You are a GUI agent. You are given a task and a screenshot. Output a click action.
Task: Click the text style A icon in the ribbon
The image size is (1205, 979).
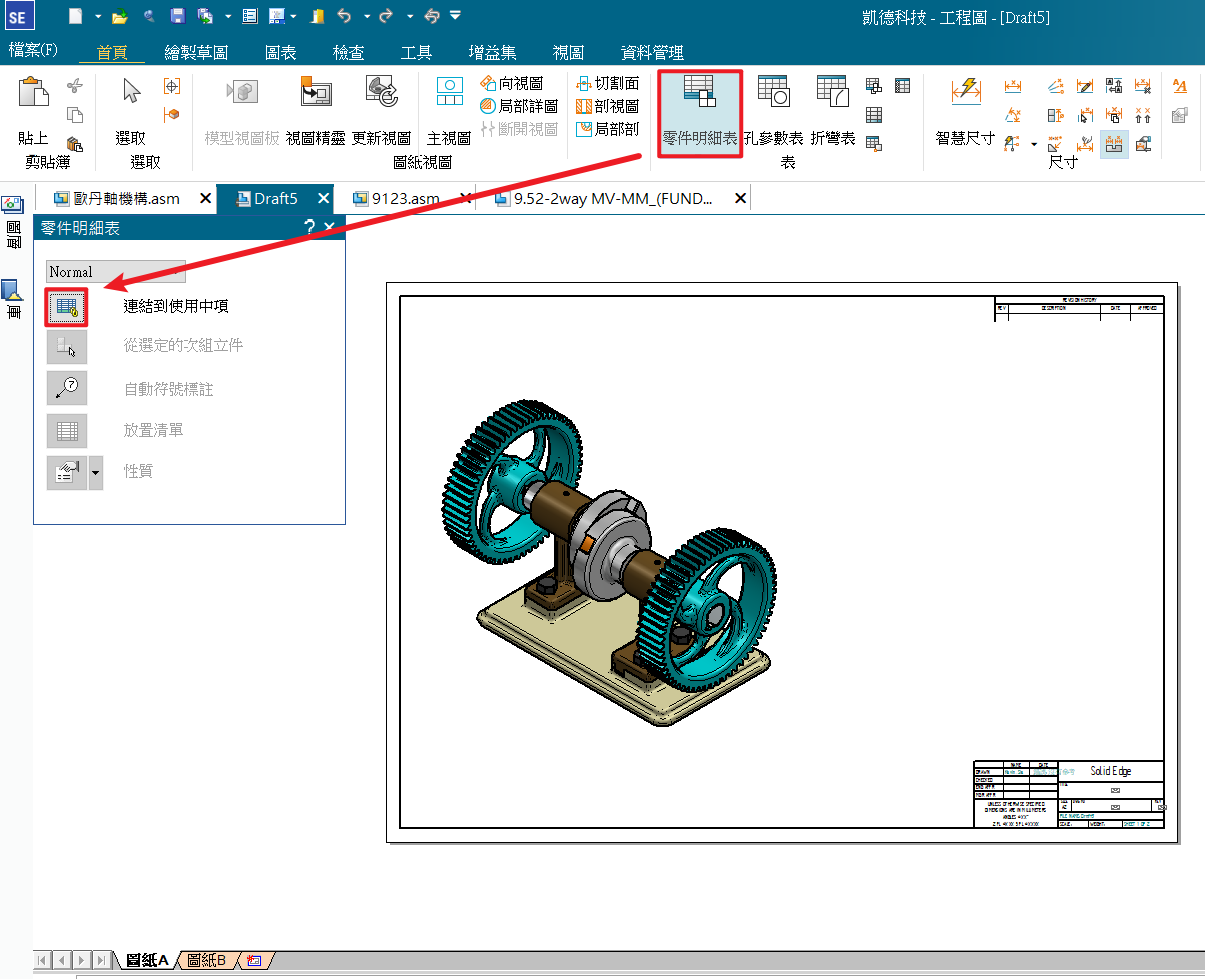coord(1180,86)
